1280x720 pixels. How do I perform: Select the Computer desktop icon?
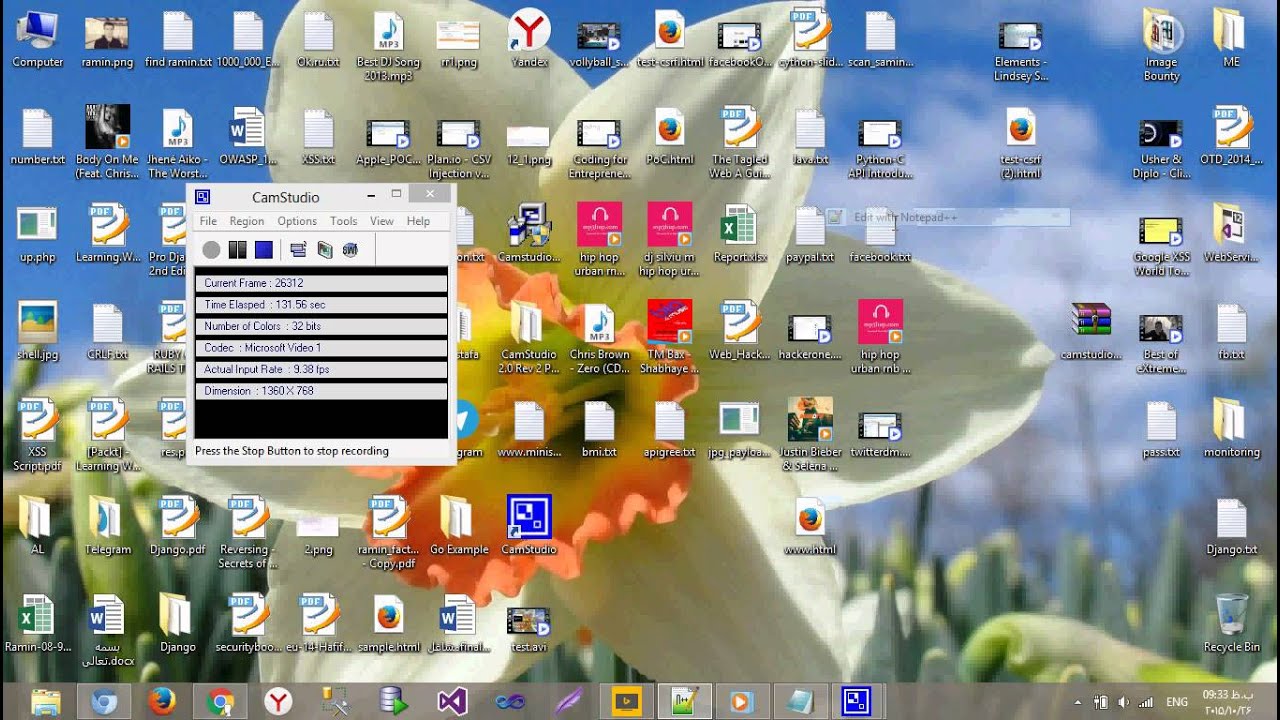tap(38, 40)
